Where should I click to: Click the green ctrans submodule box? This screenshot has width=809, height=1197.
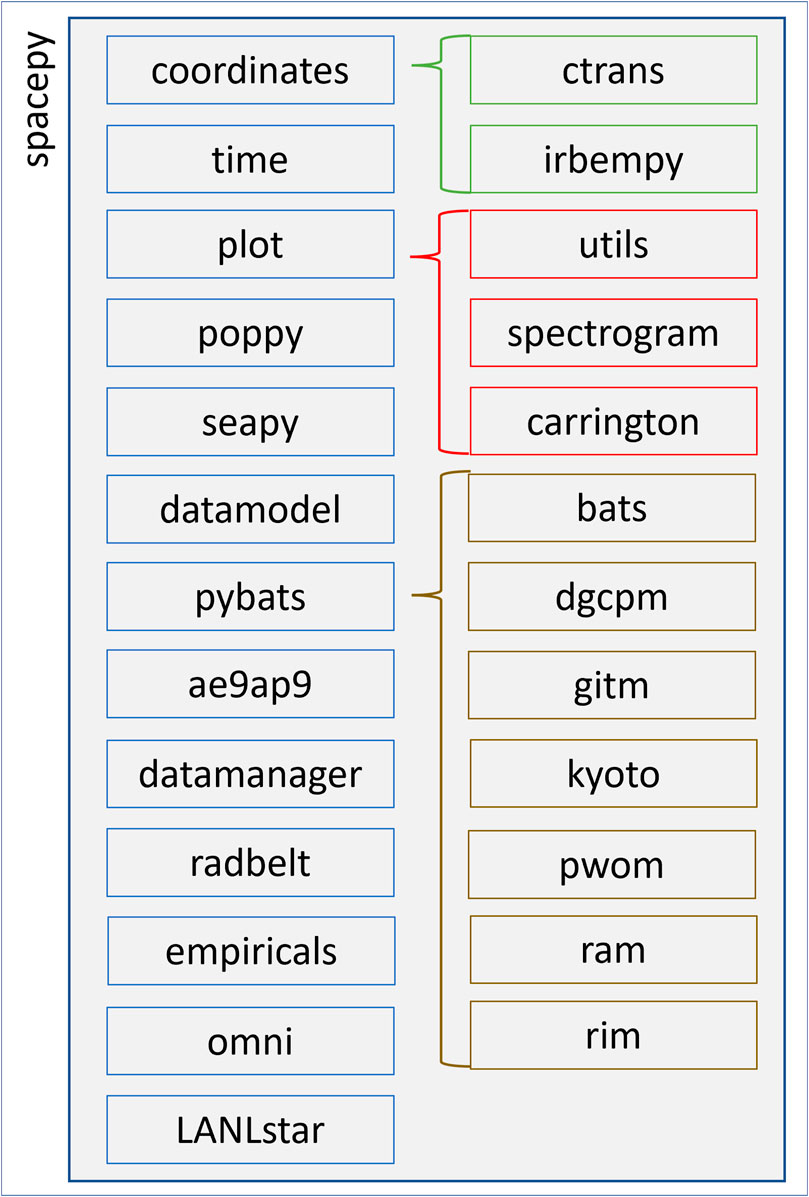(x=613, y=70)
